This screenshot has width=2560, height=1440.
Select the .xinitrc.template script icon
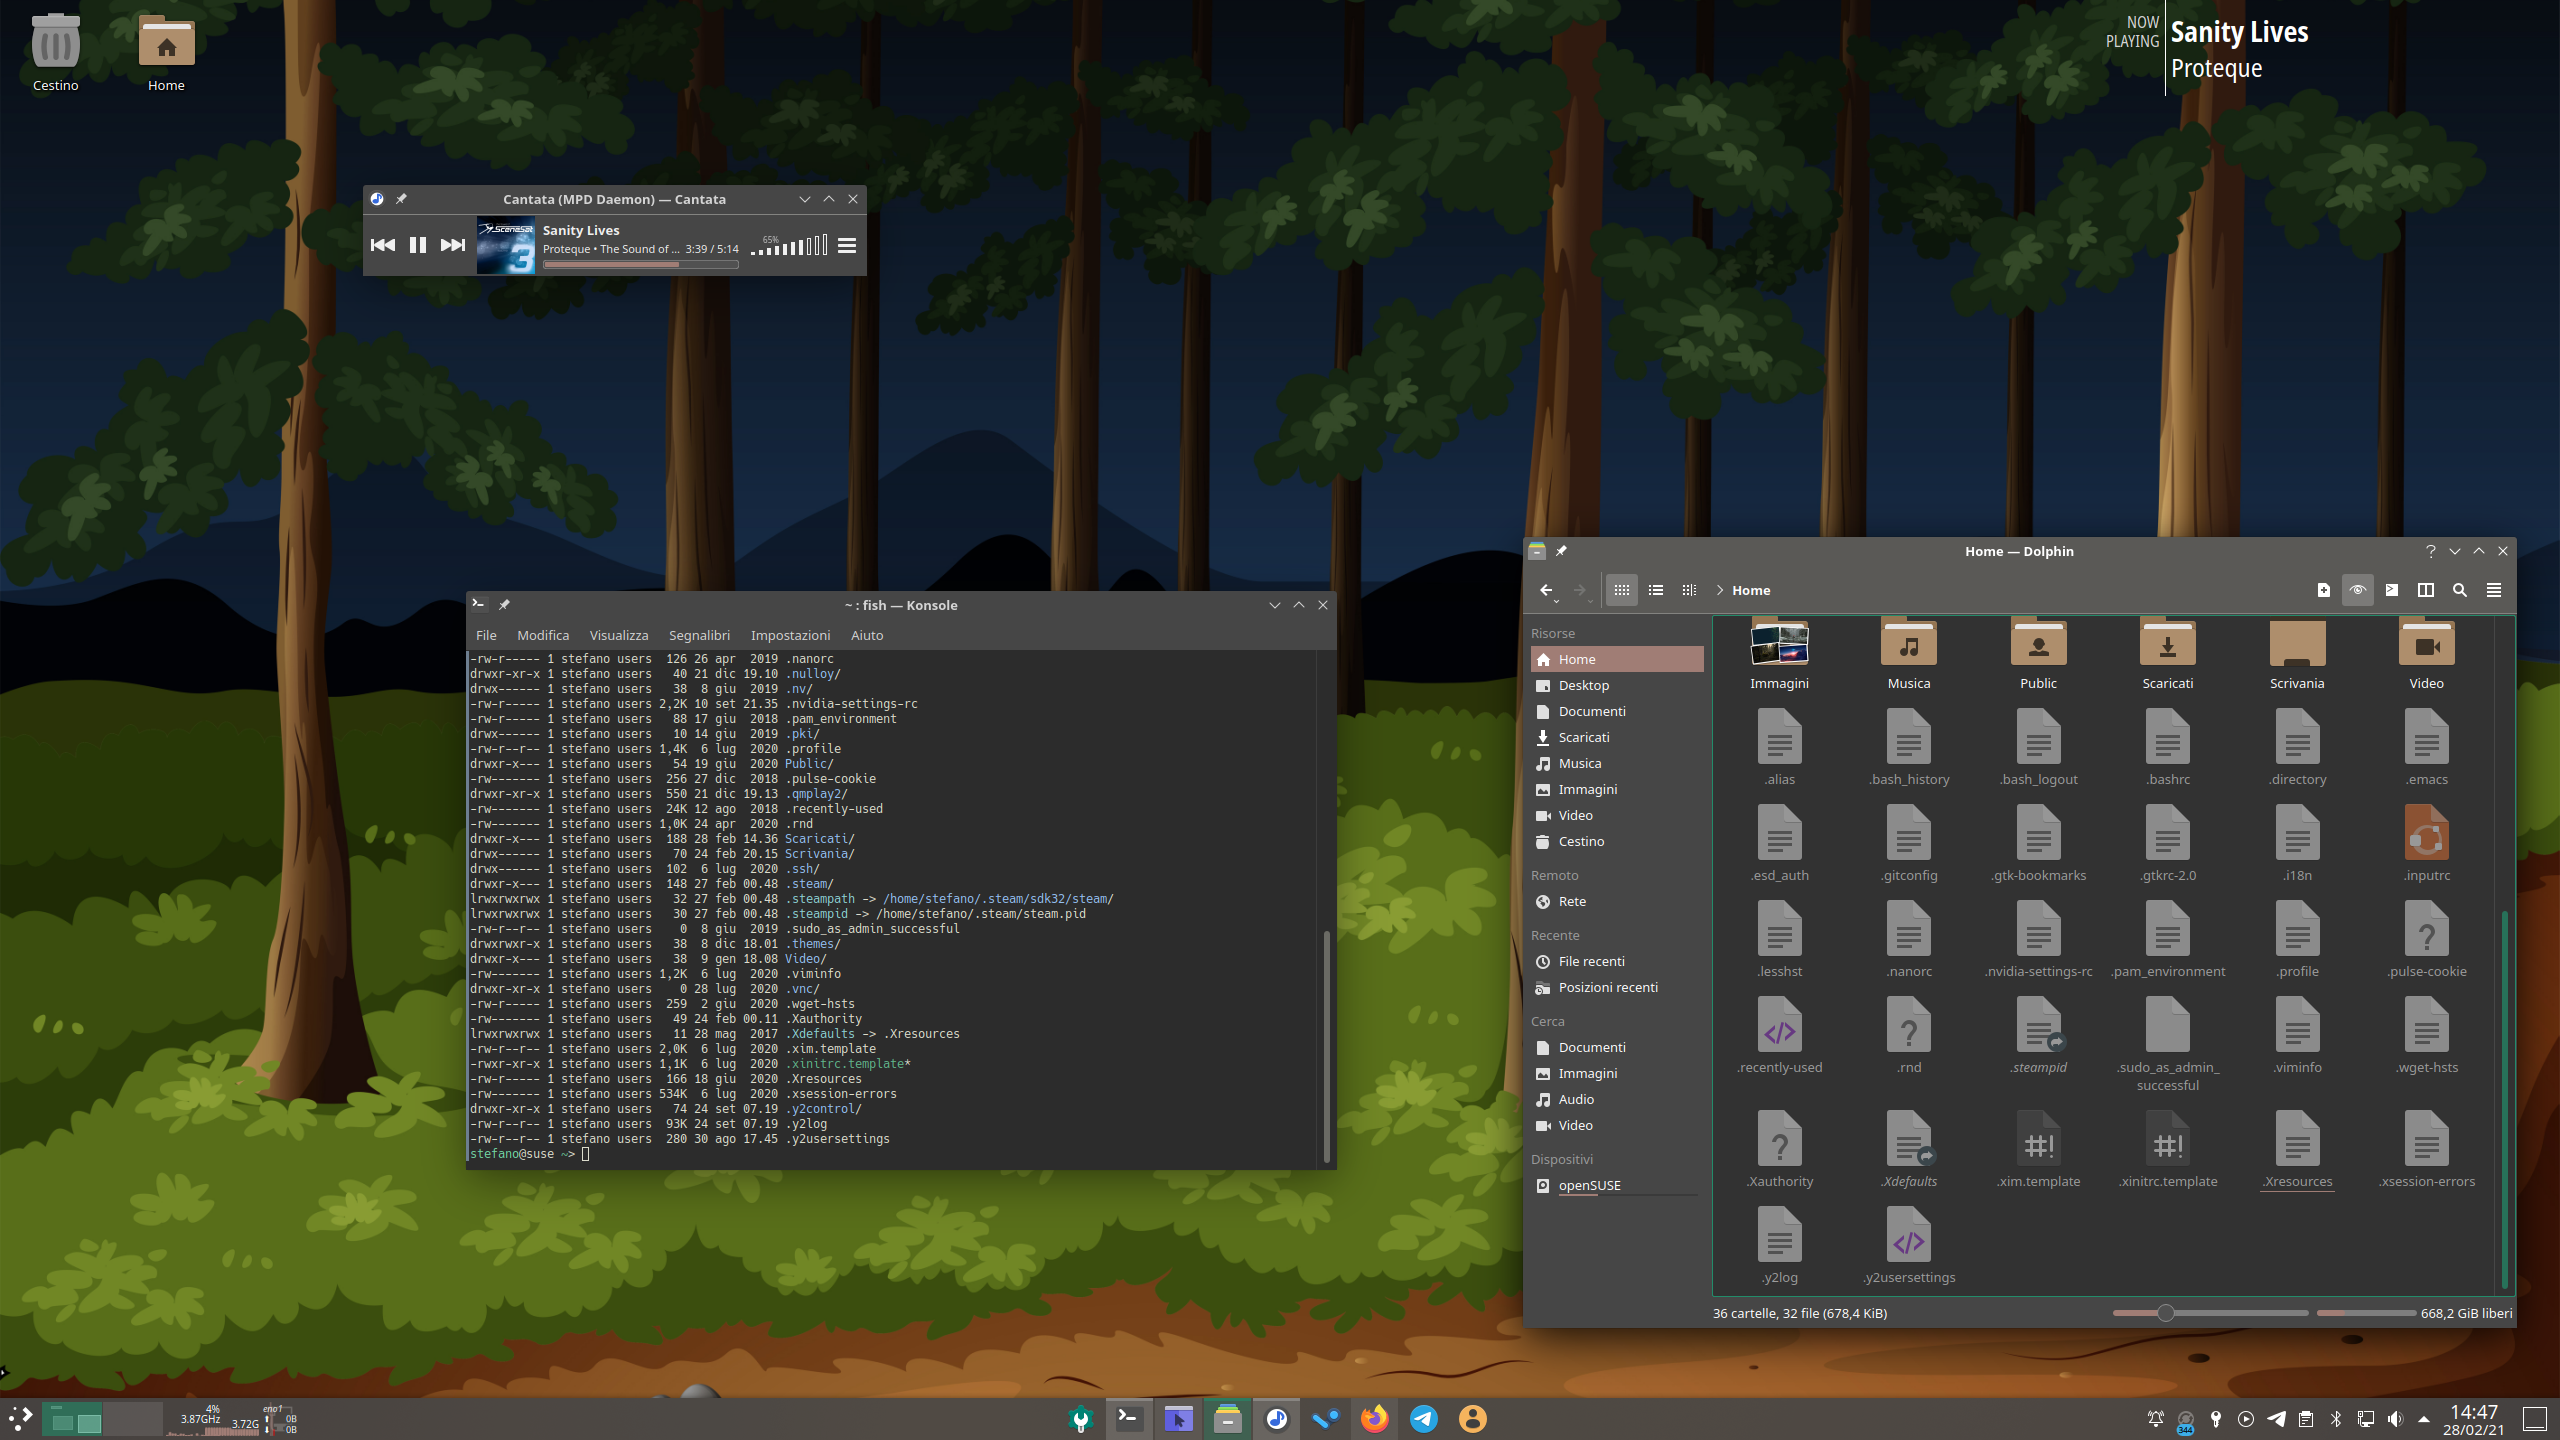(2168, 1138)
